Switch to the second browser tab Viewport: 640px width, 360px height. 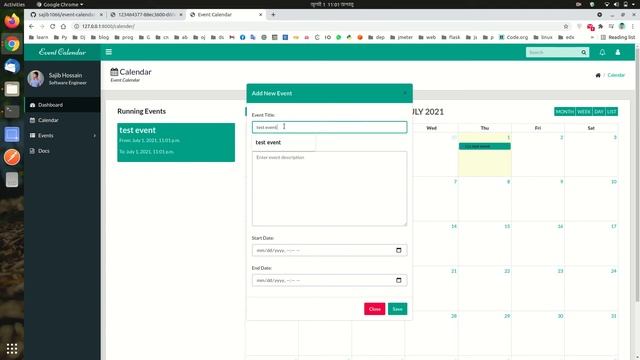click(x=147, y=15)
